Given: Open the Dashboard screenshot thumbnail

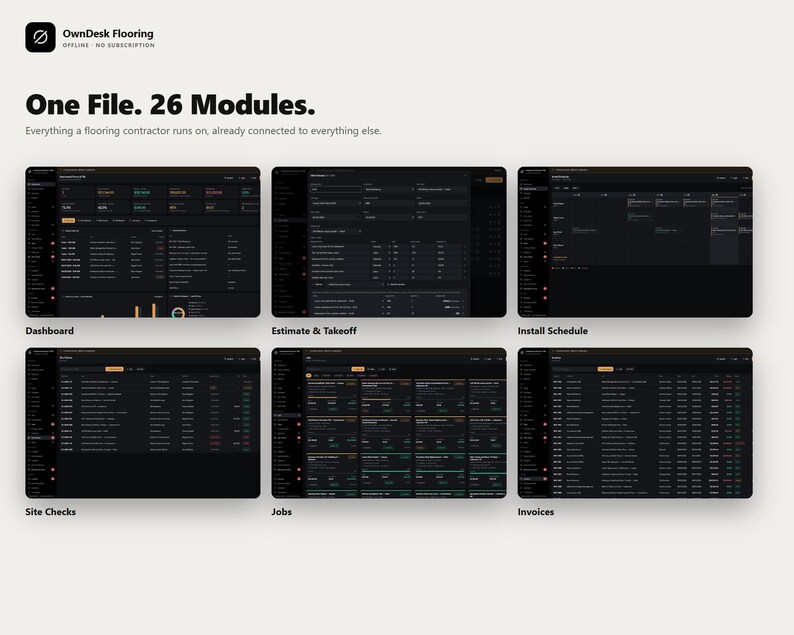Looking at the screenshot, I should pyautogui.click(x=143, y=242).
